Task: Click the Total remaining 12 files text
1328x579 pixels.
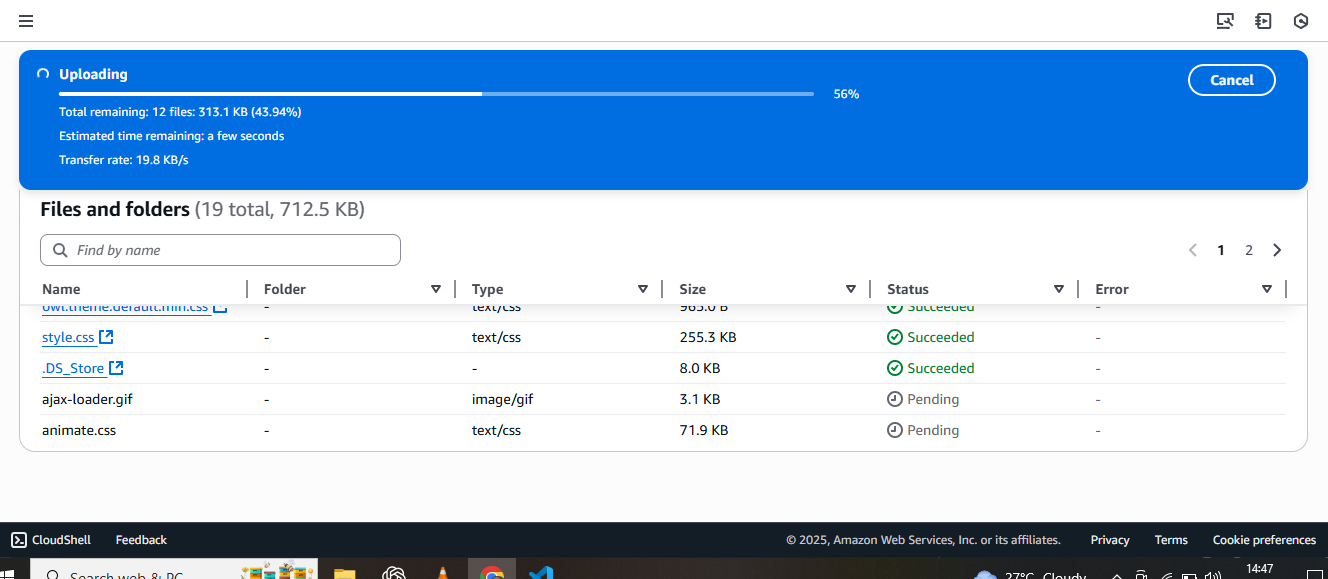Action: point(180,112)
